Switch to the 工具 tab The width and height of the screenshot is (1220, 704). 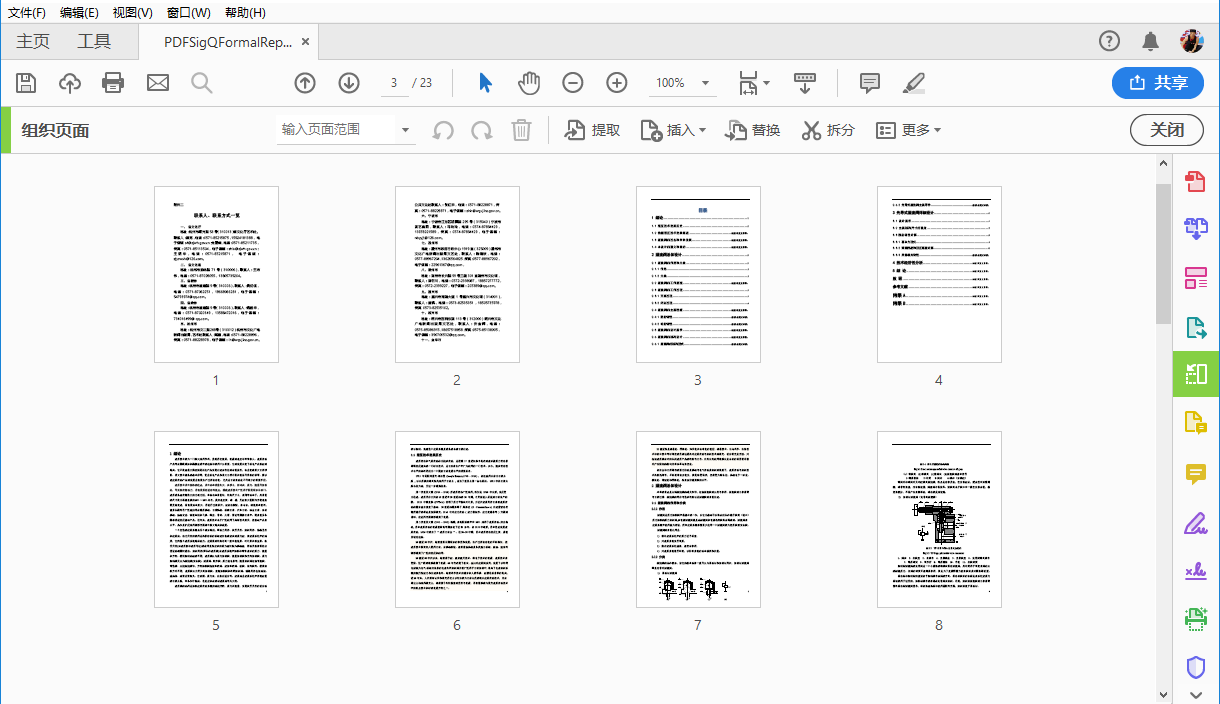[94, 41]
